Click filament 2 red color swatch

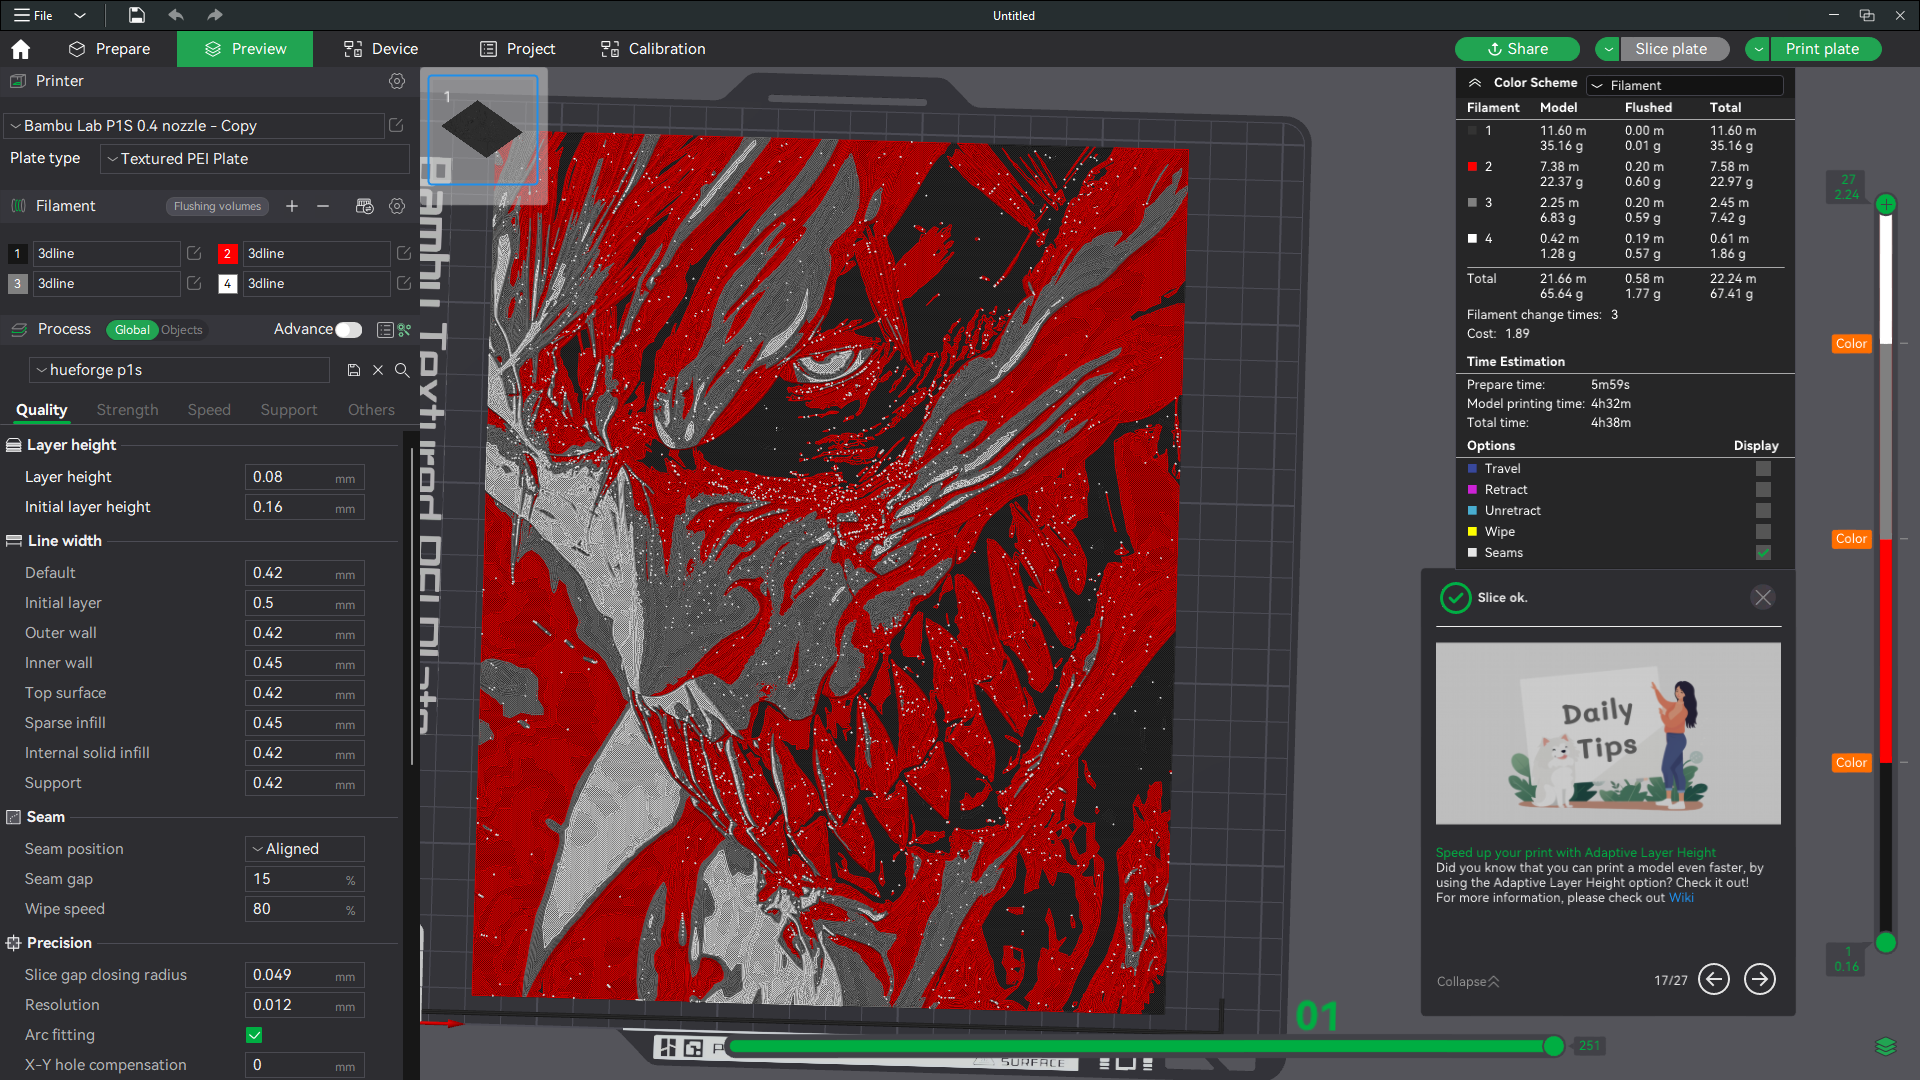[x=227, y=253]
